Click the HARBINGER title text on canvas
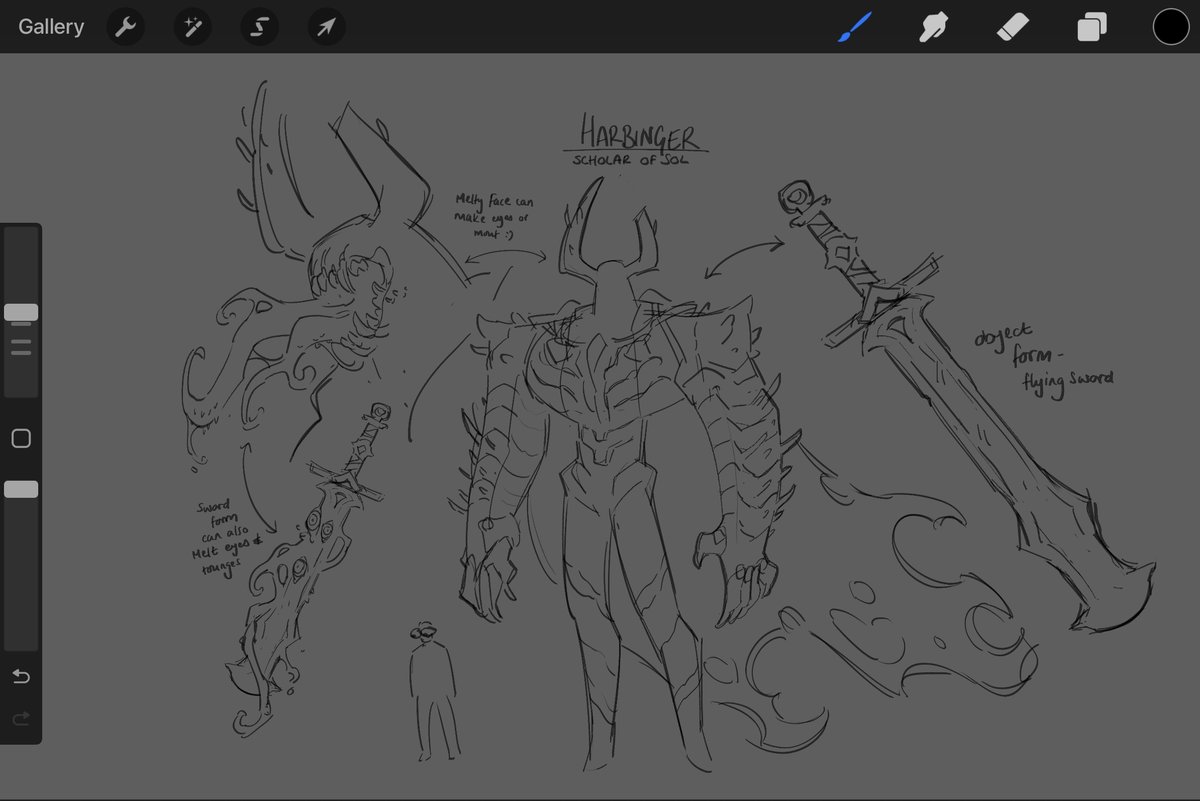1200x801 pixels. [640, 133]
